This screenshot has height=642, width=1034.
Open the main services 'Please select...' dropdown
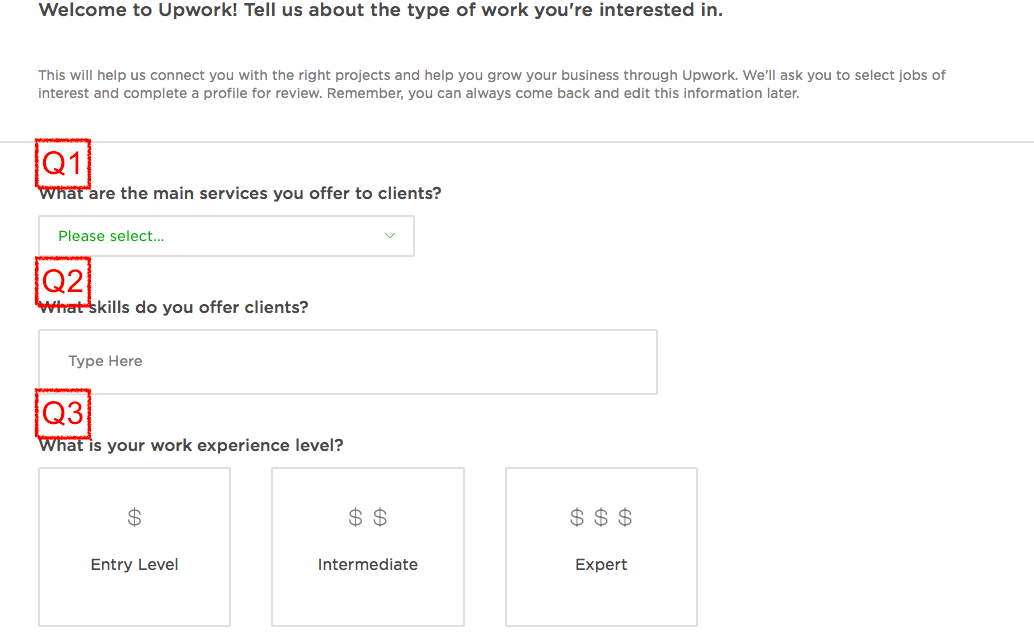pos(226,236)
